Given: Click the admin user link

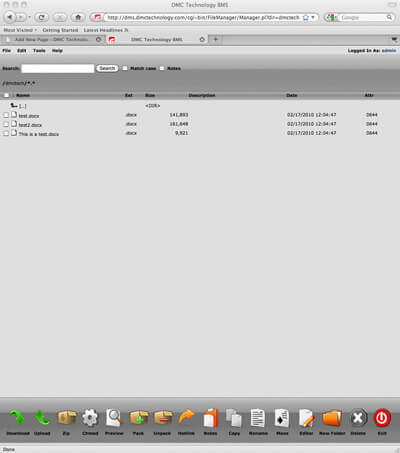Looking at the screenshot, I should tap(389, 51).
